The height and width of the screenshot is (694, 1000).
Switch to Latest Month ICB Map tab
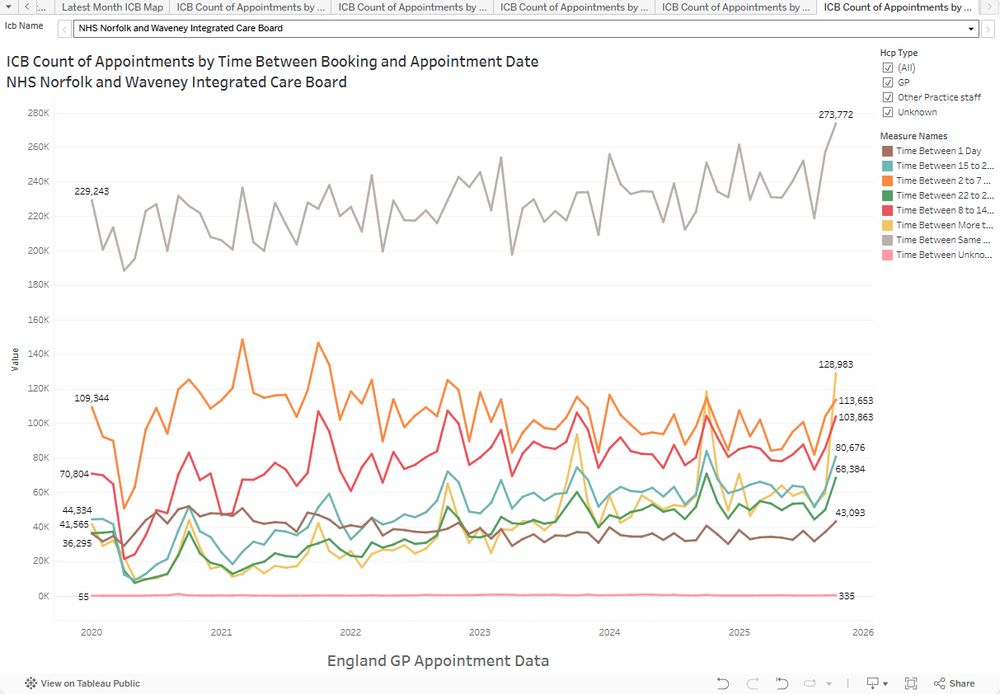(112, 7)
